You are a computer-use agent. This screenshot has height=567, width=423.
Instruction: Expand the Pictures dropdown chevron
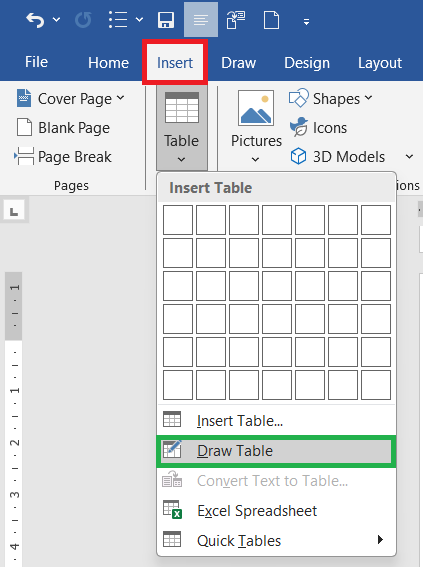click(255, 159)
